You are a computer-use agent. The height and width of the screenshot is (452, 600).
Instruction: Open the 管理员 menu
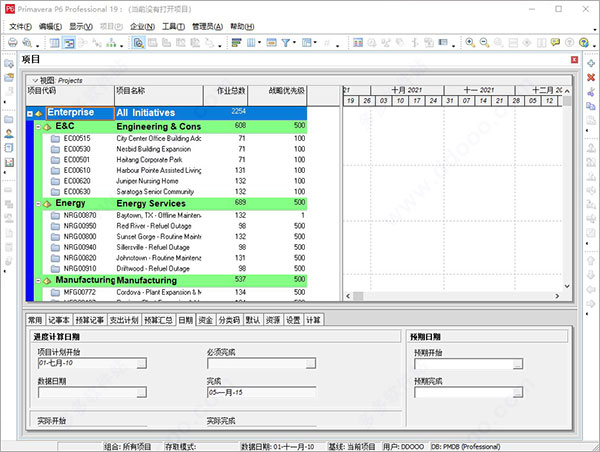(207, 26)
